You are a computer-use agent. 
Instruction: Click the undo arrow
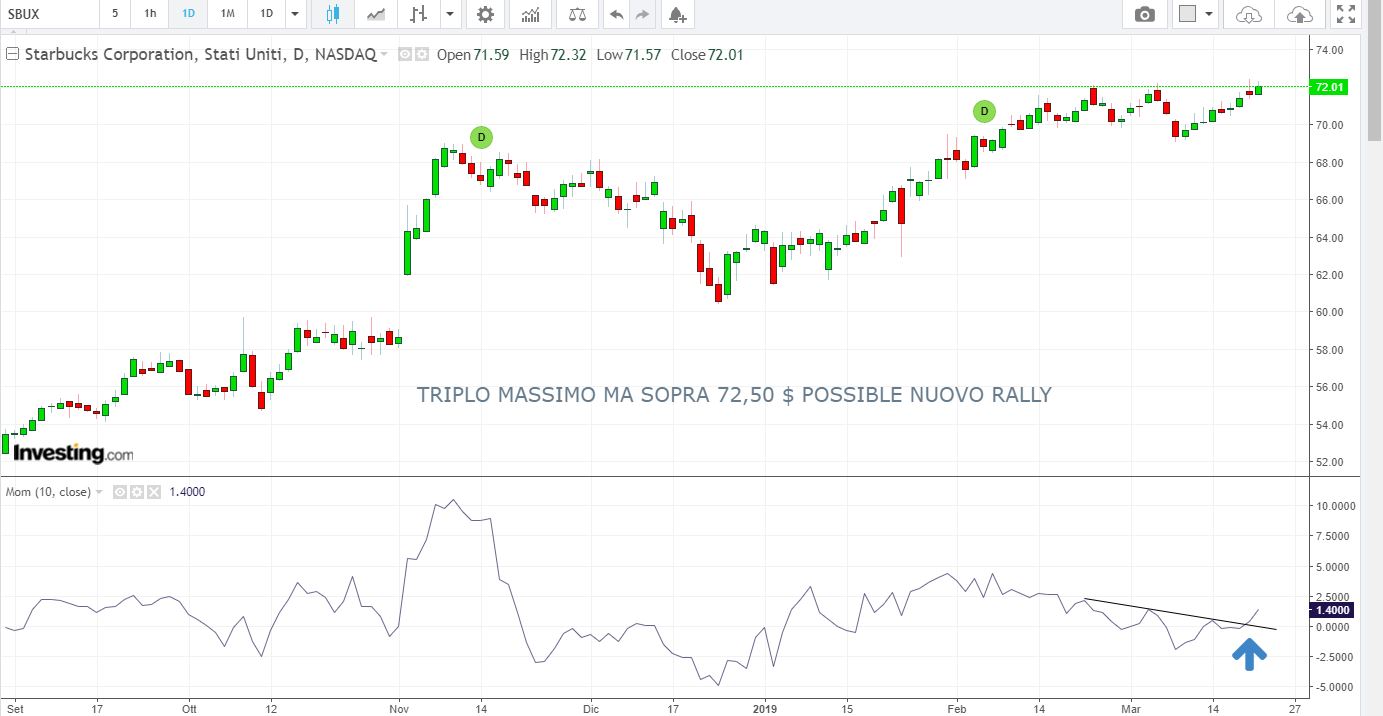[x=616, y=14]
